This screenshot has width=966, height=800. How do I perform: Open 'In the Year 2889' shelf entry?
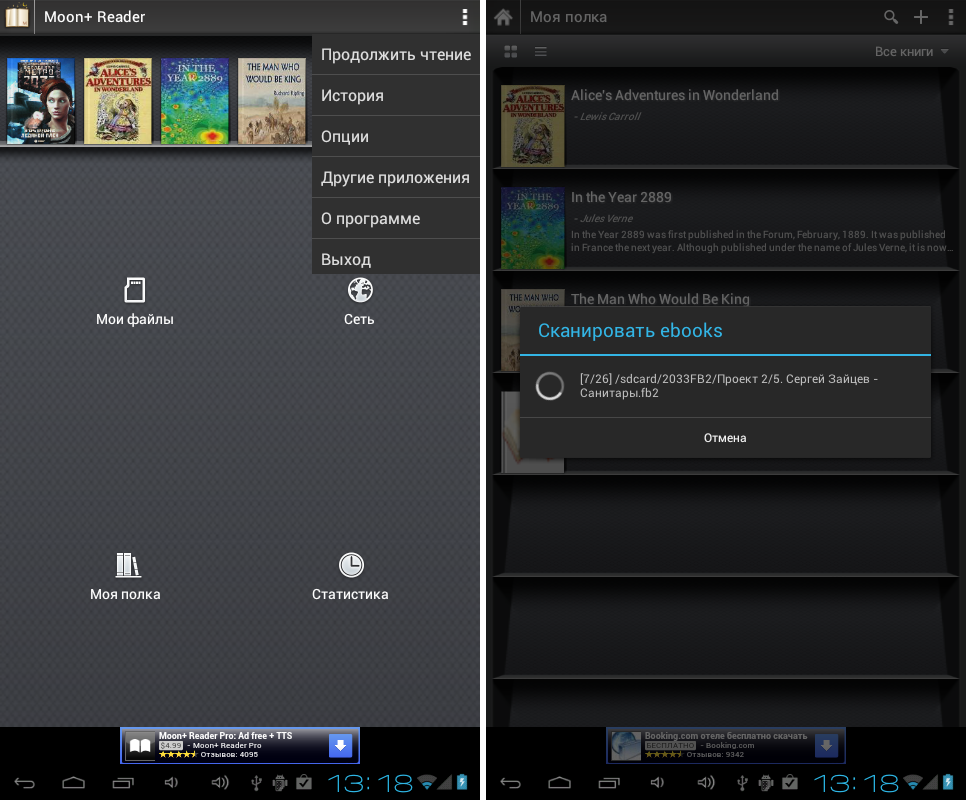pos(621,198)
